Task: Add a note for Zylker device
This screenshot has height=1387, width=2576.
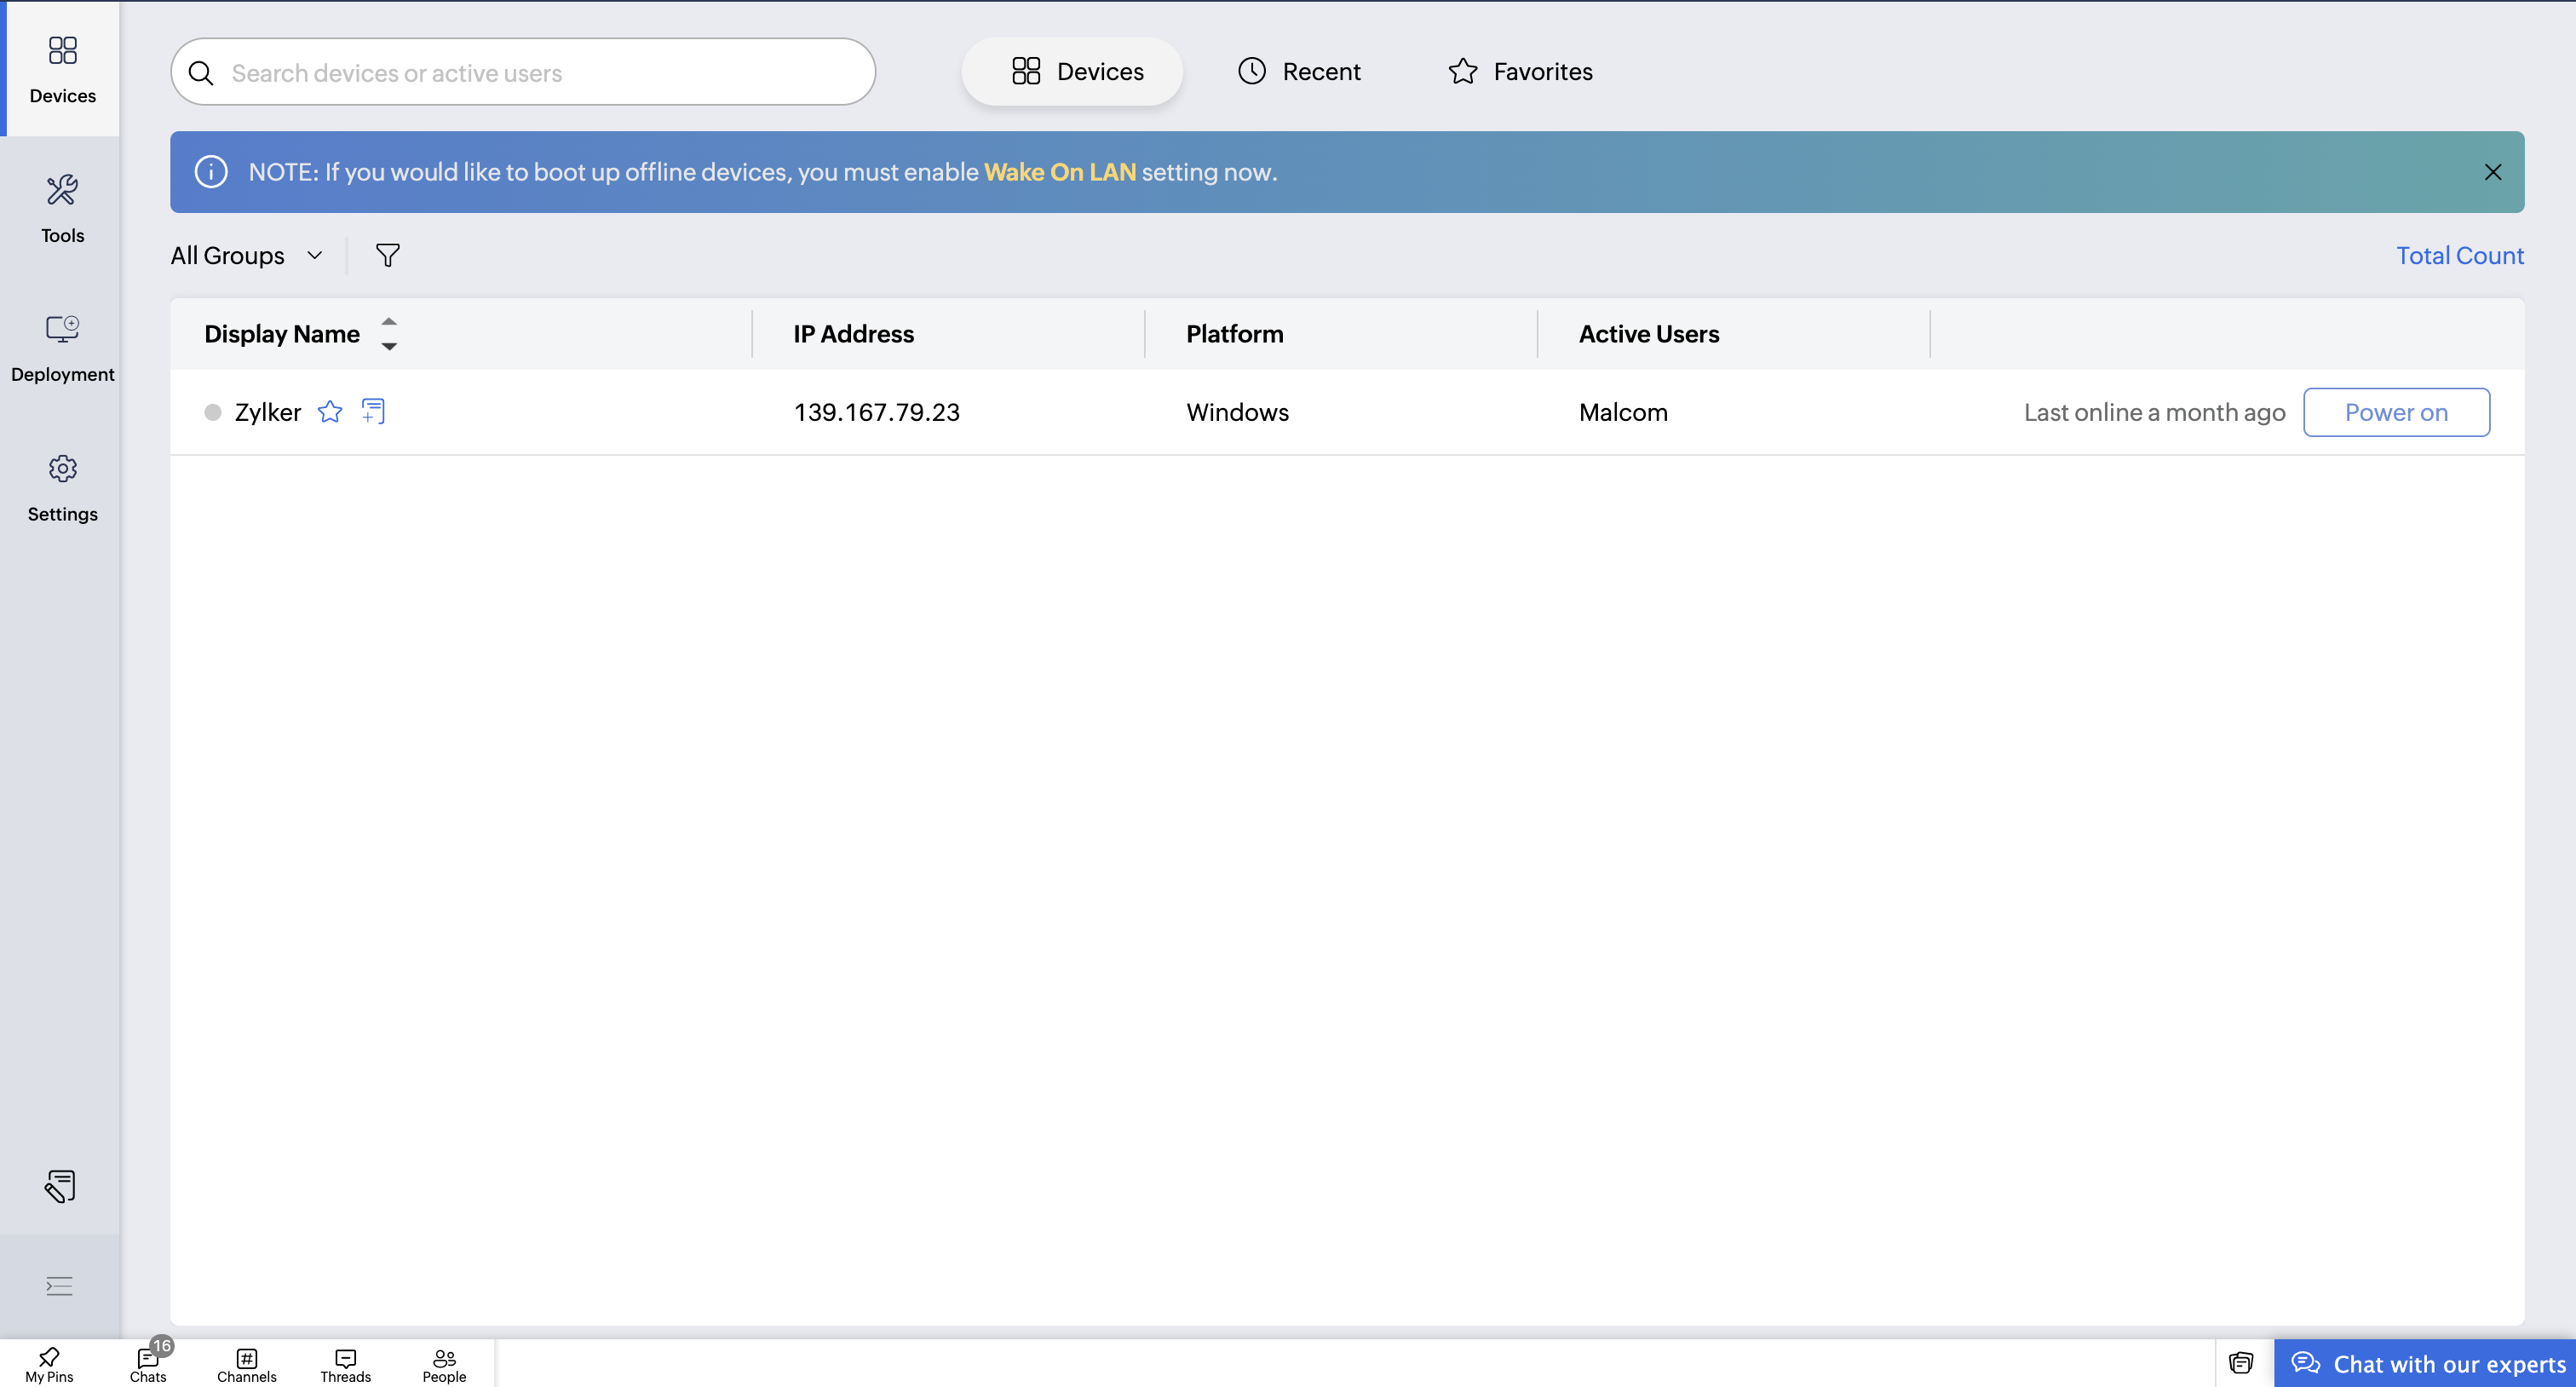Action: pos(373,411)
